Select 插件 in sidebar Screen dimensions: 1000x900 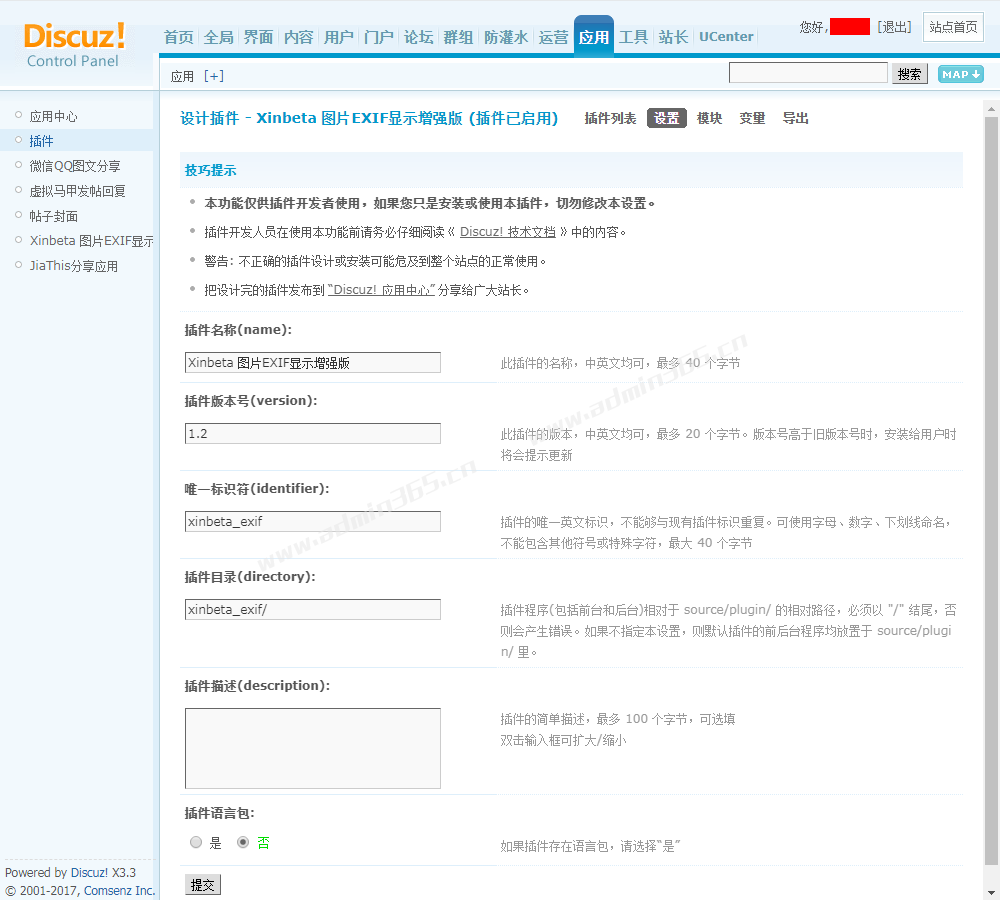pos(41,141)
